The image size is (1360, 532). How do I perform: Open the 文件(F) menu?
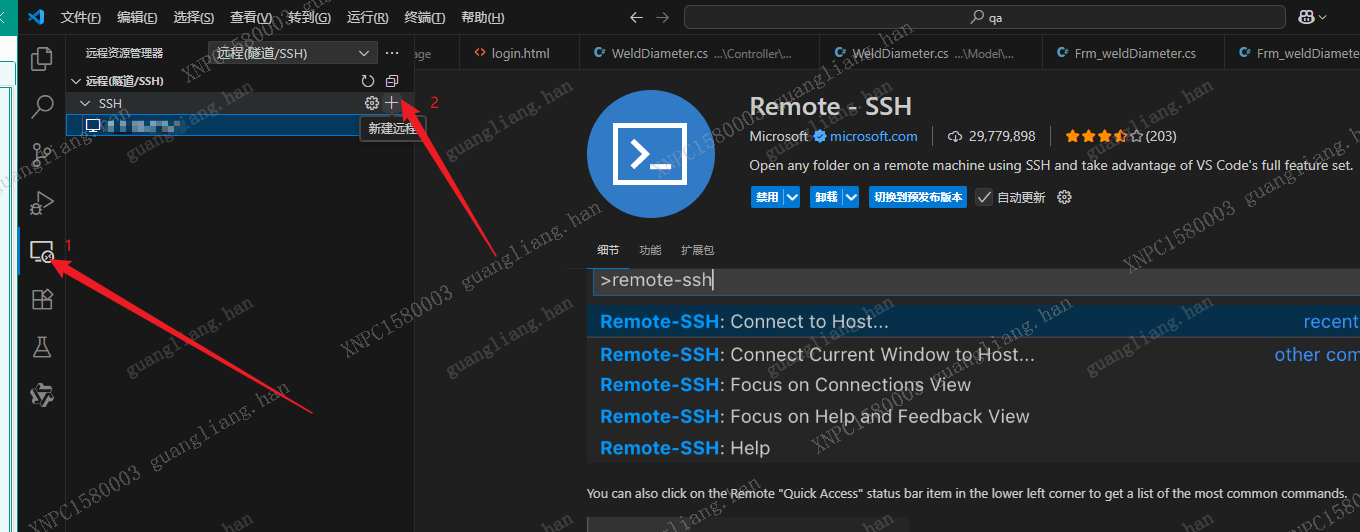pyautogui.click(x=81, y=17)
